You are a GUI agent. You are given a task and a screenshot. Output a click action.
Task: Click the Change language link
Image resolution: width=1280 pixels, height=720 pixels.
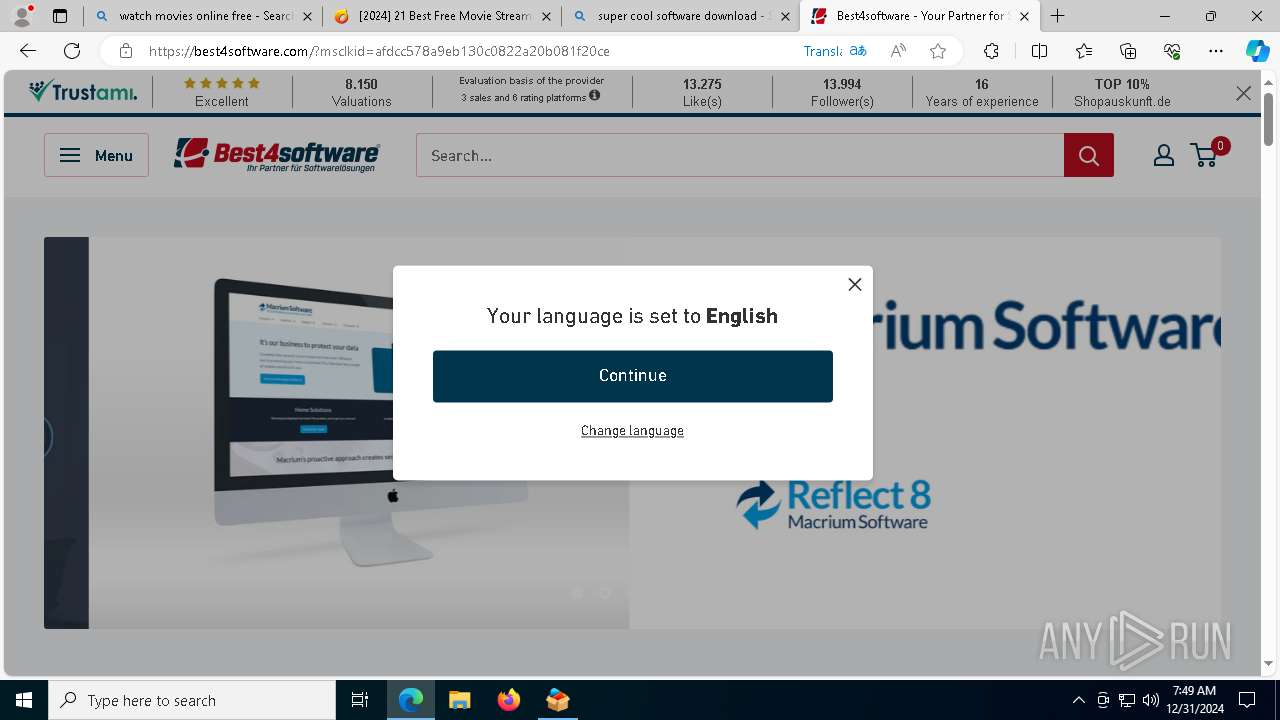tap(632, 431)
